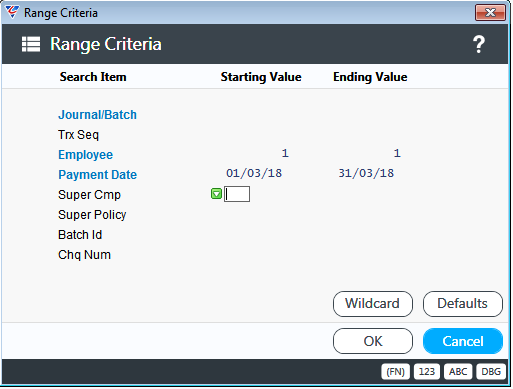Click the Defaults button

pyautogui.click(x=463, y=304)
